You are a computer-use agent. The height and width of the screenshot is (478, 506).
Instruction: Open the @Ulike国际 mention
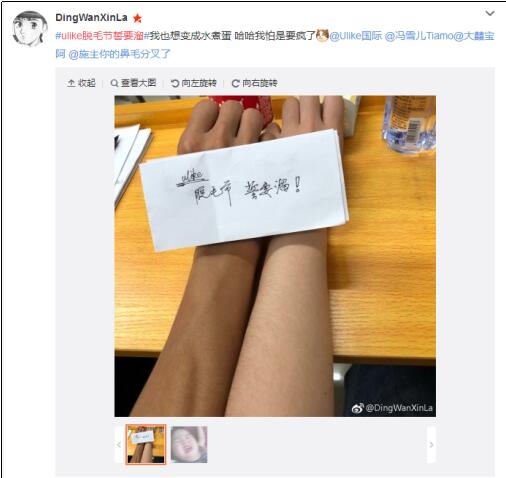click(x=355, y=36)
